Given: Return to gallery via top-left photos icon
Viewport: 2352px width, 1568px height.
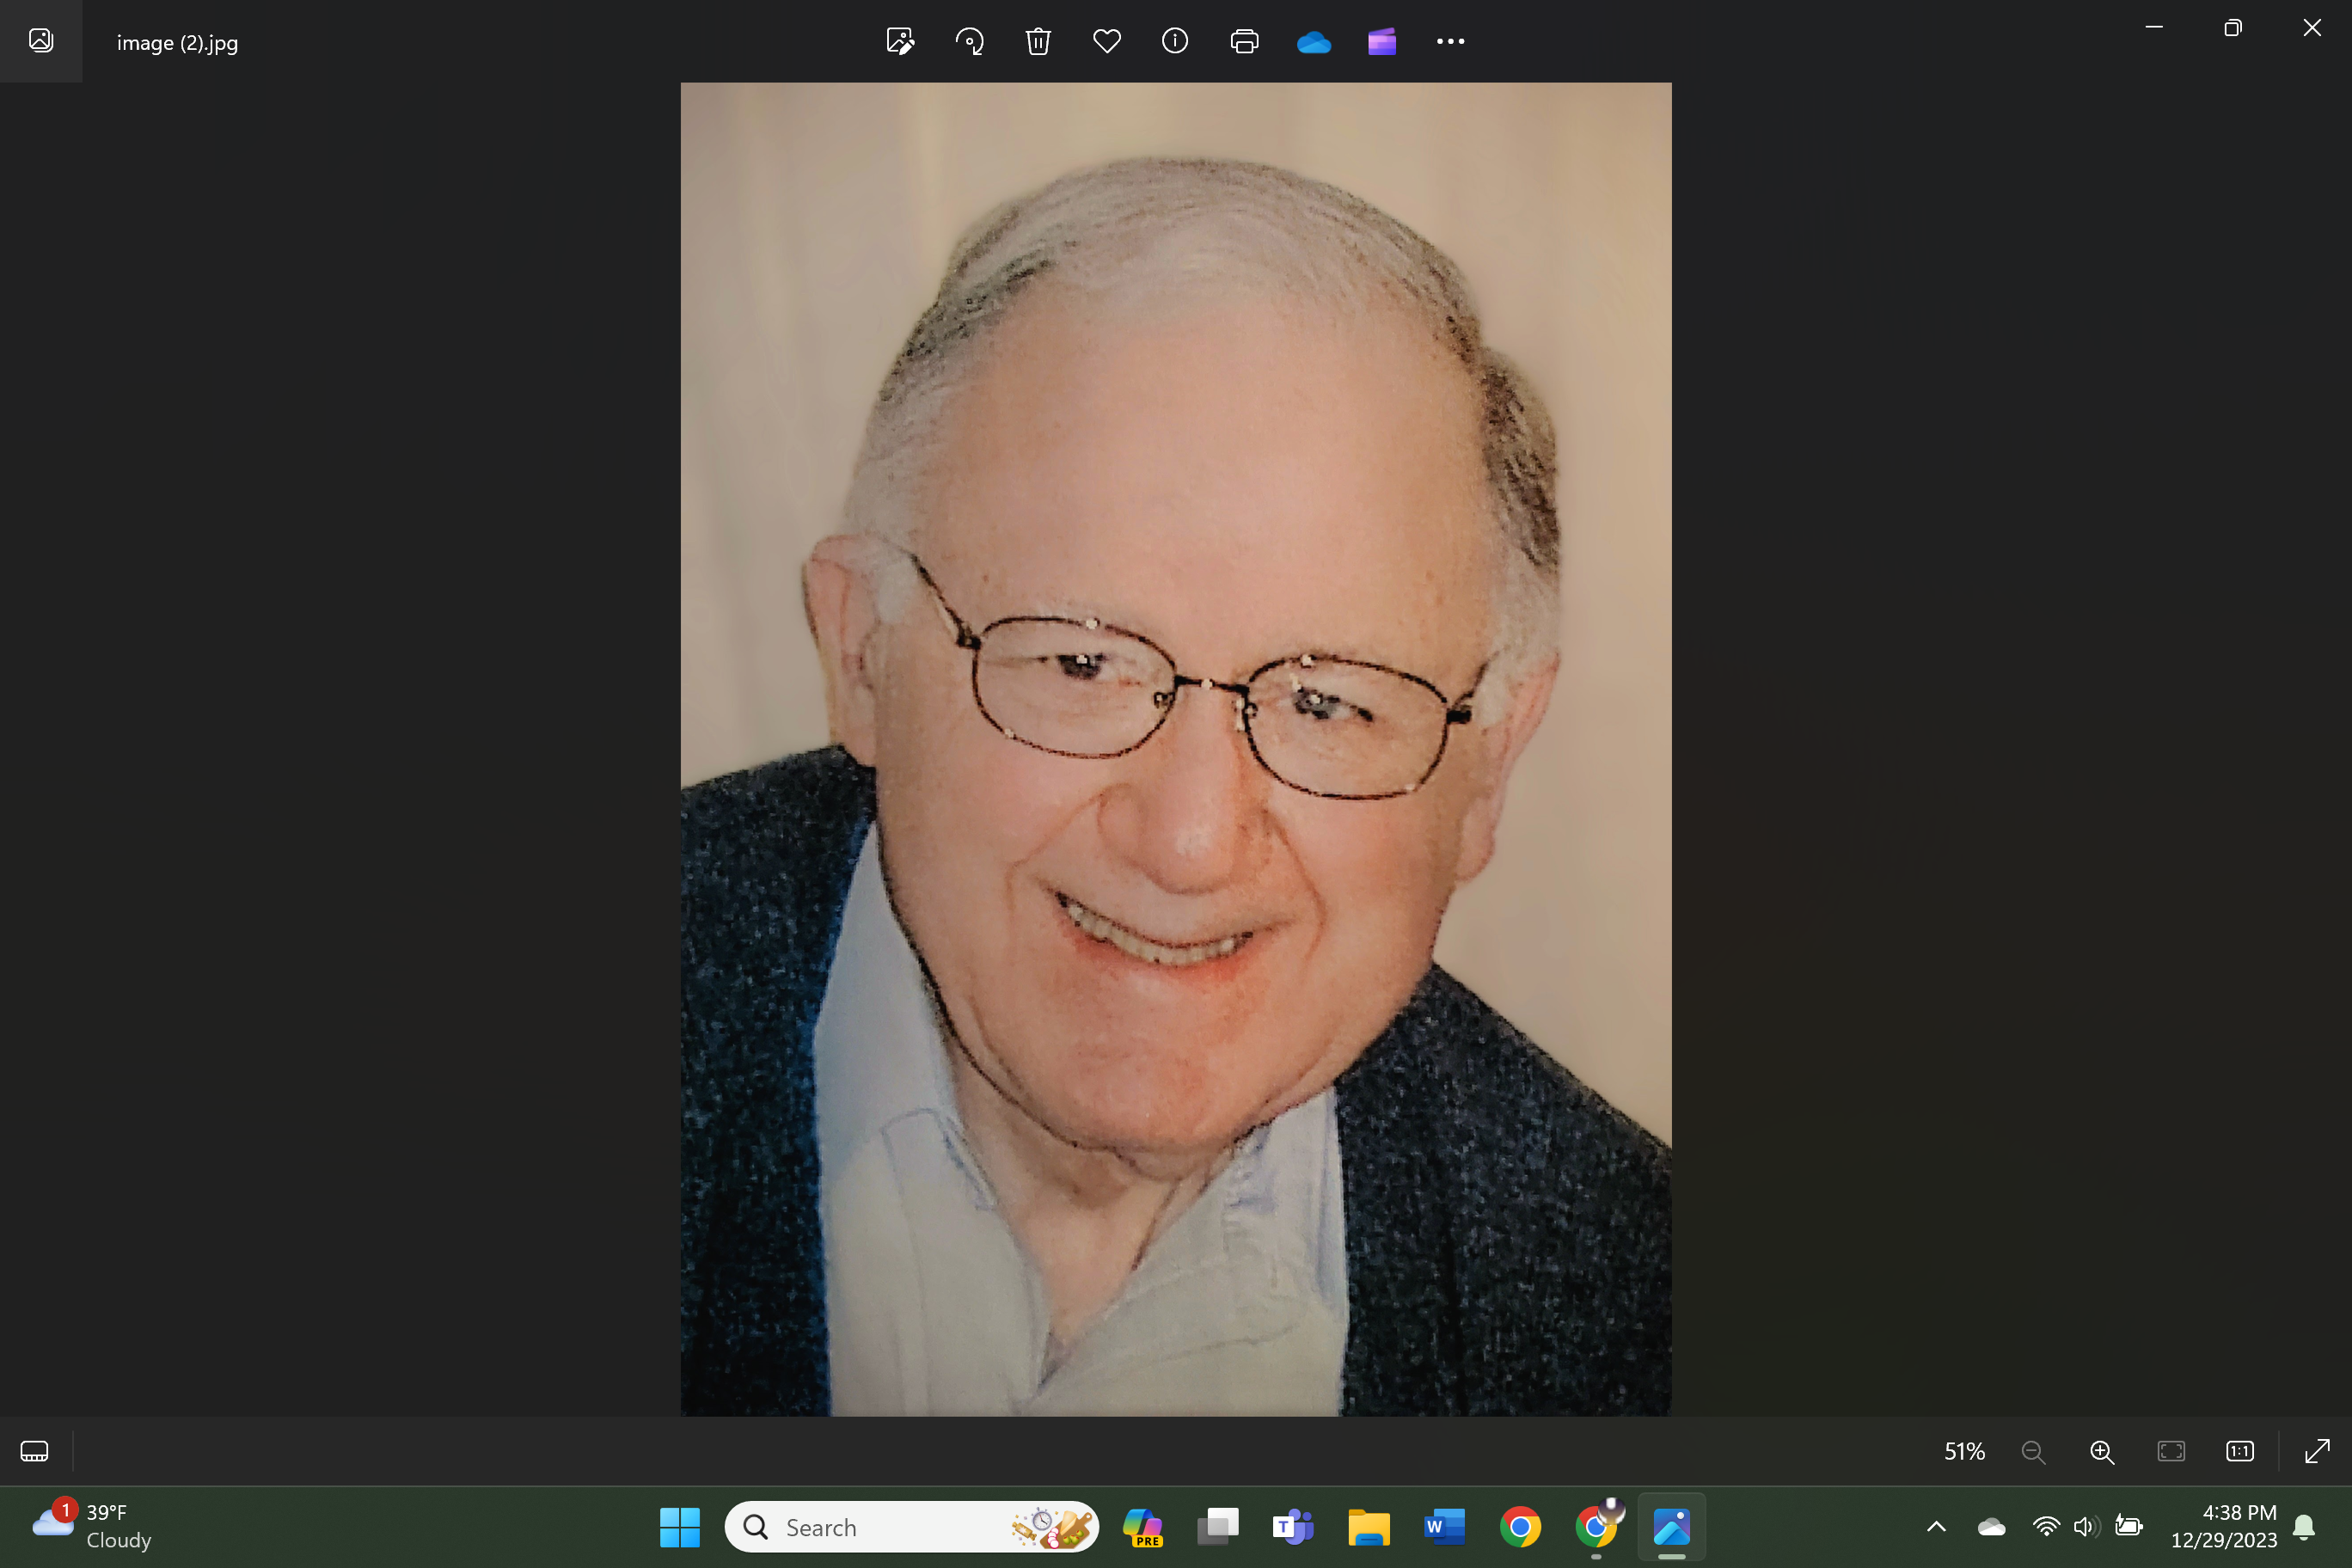Looking at the screenshot, I should (41, 40).
